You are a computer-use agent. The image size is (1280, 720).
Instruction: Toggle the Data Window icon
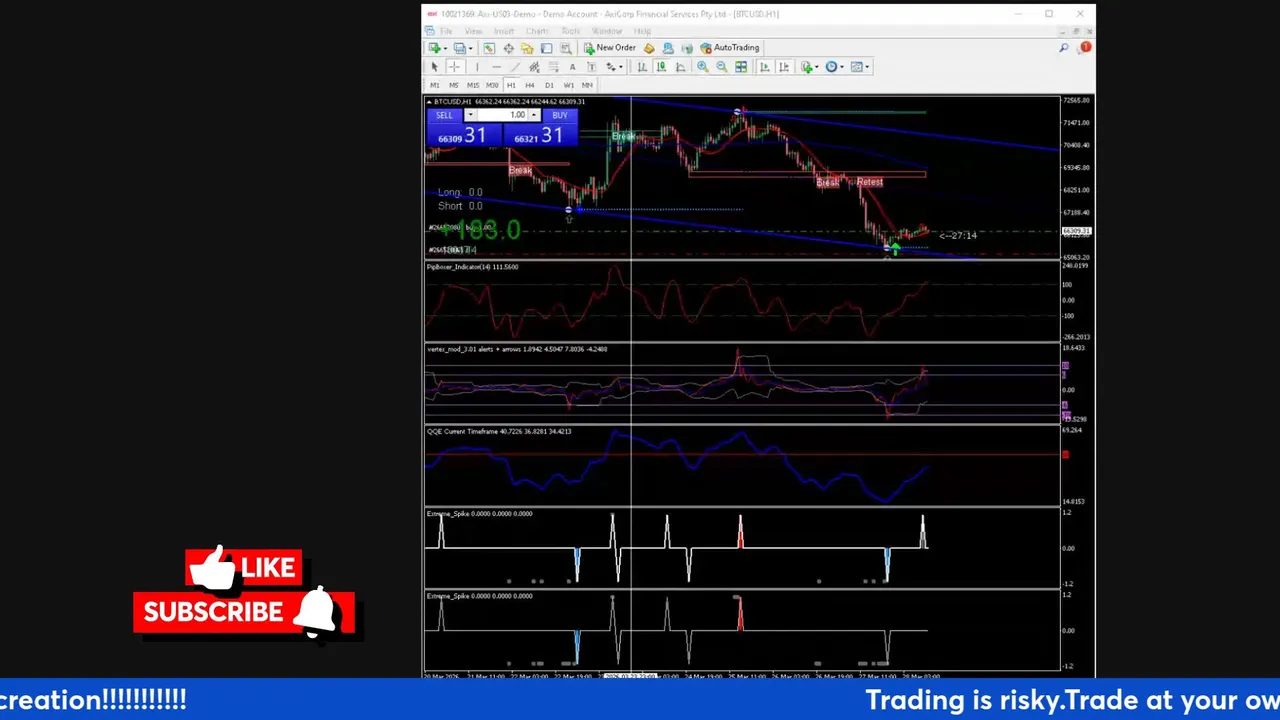508,48
